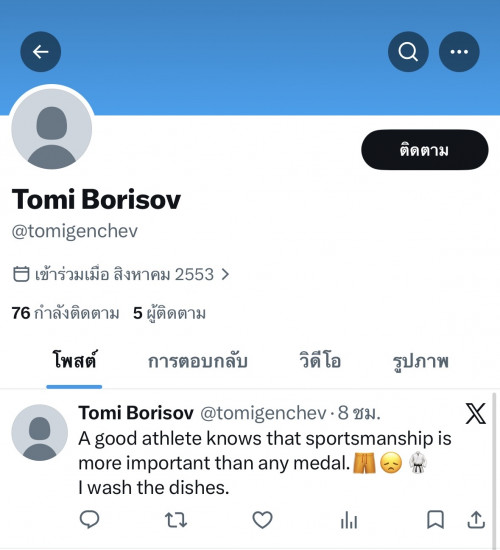Click the reply speech bubble icon
Viewport: 500px width, 550px height.
point(89,519)
